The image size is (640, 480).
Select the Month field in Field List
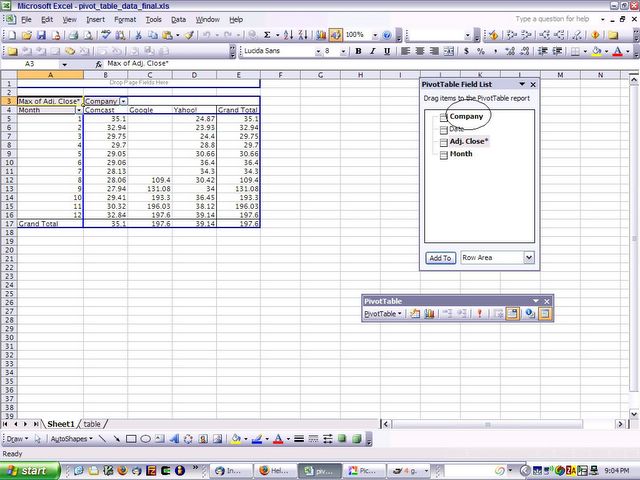coord(461,154)
